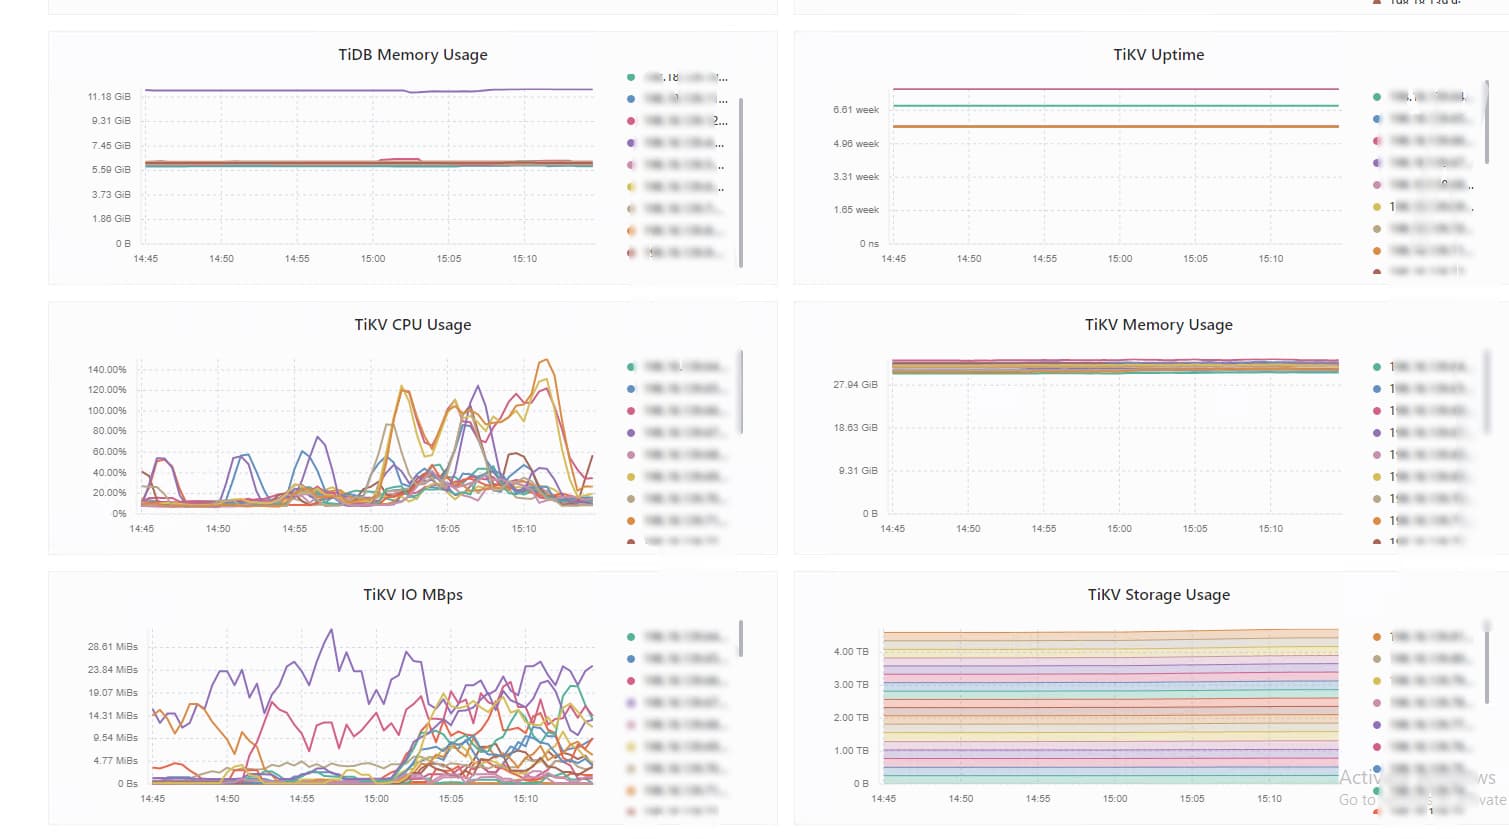
Task: Toggle the series name beside the red dot in TiKV IO MBps
Action: point(684,681)
